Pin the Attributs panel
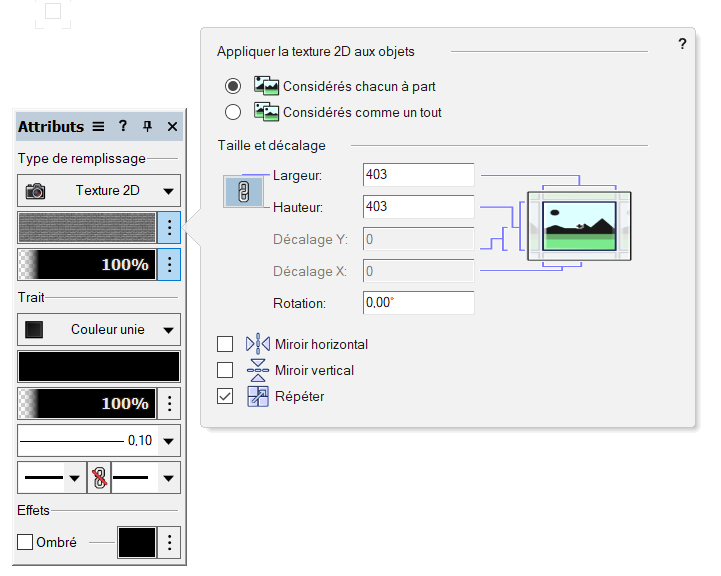Image resolution: width=721 pixels, height=576 pixels. pyautogui.click(x=148, y=126)
